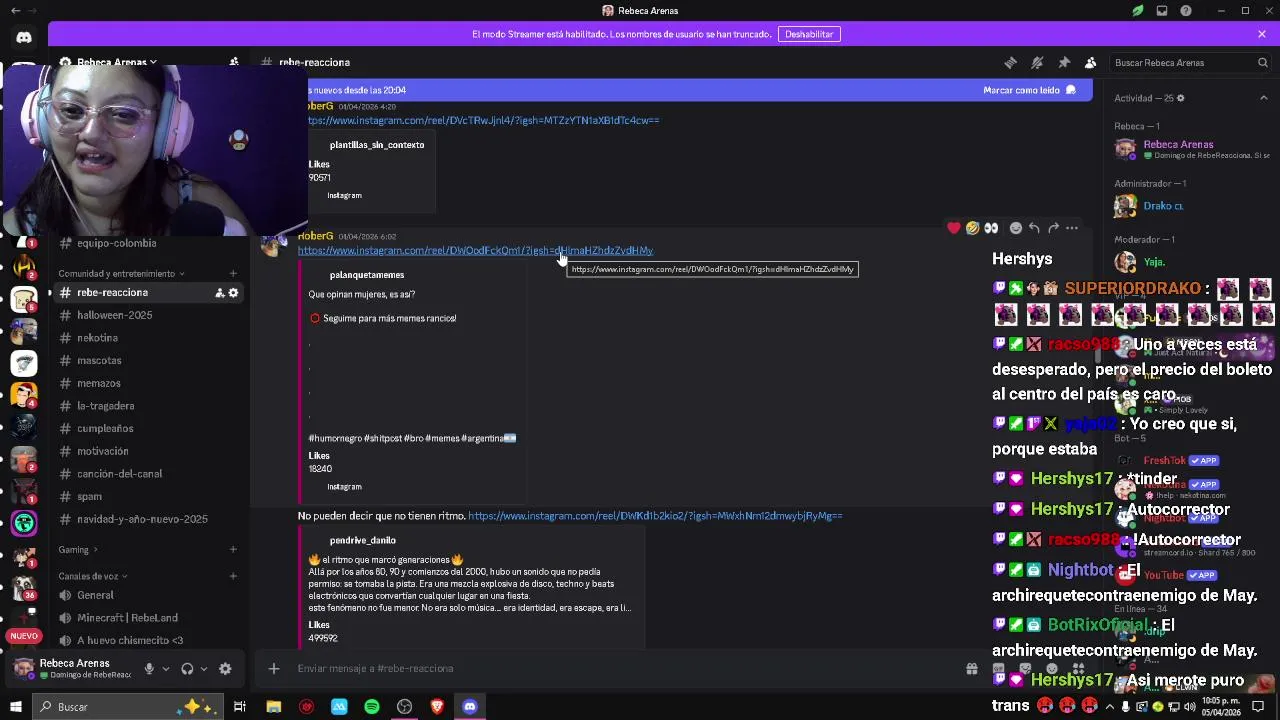Viewport: 1280px width, 720px height.
Task: Open Instagram link DWKd1b2kio2
Action: pos(655,516)
